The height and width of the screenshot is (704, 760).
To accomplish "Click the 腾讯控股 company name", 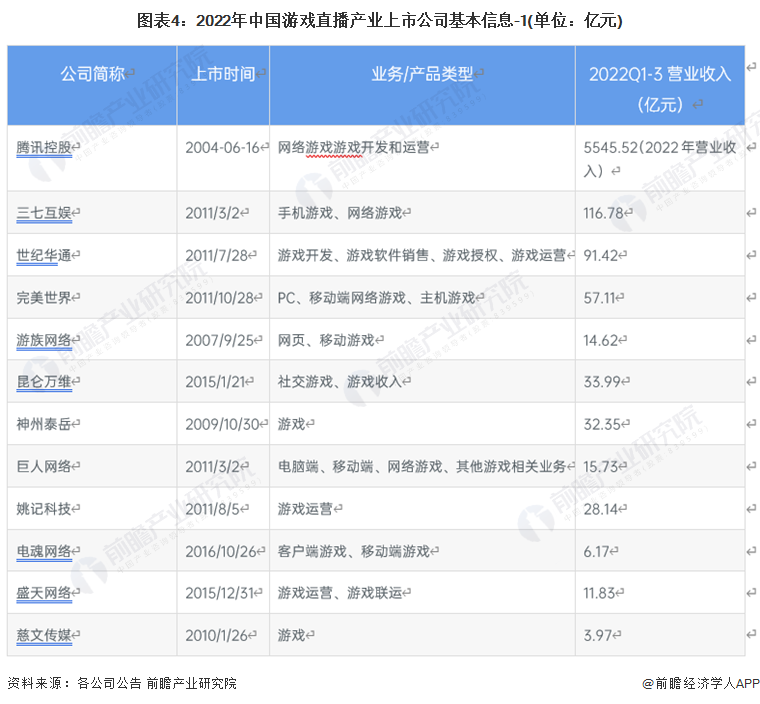I will (45, 147).
